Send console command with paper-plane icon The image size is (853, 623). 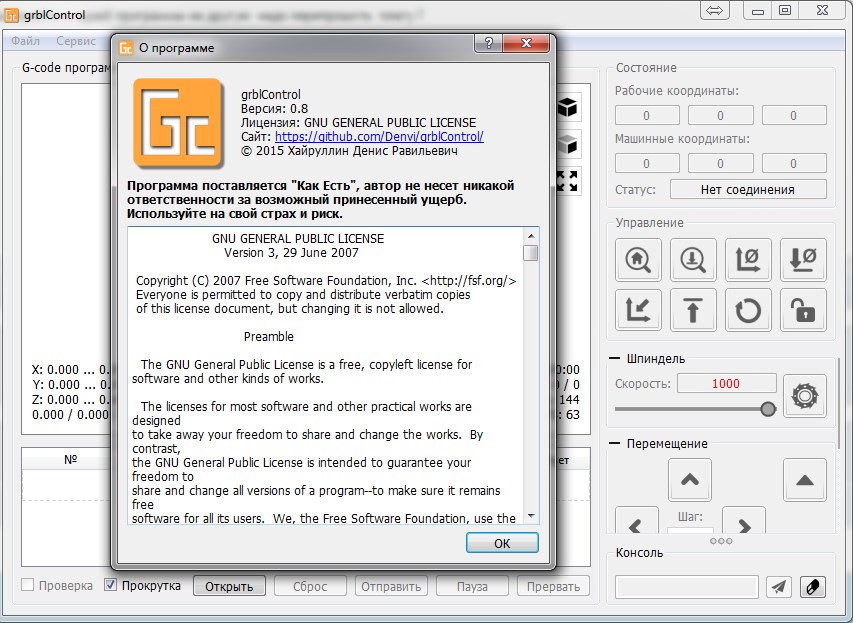(x=779, y=587)
